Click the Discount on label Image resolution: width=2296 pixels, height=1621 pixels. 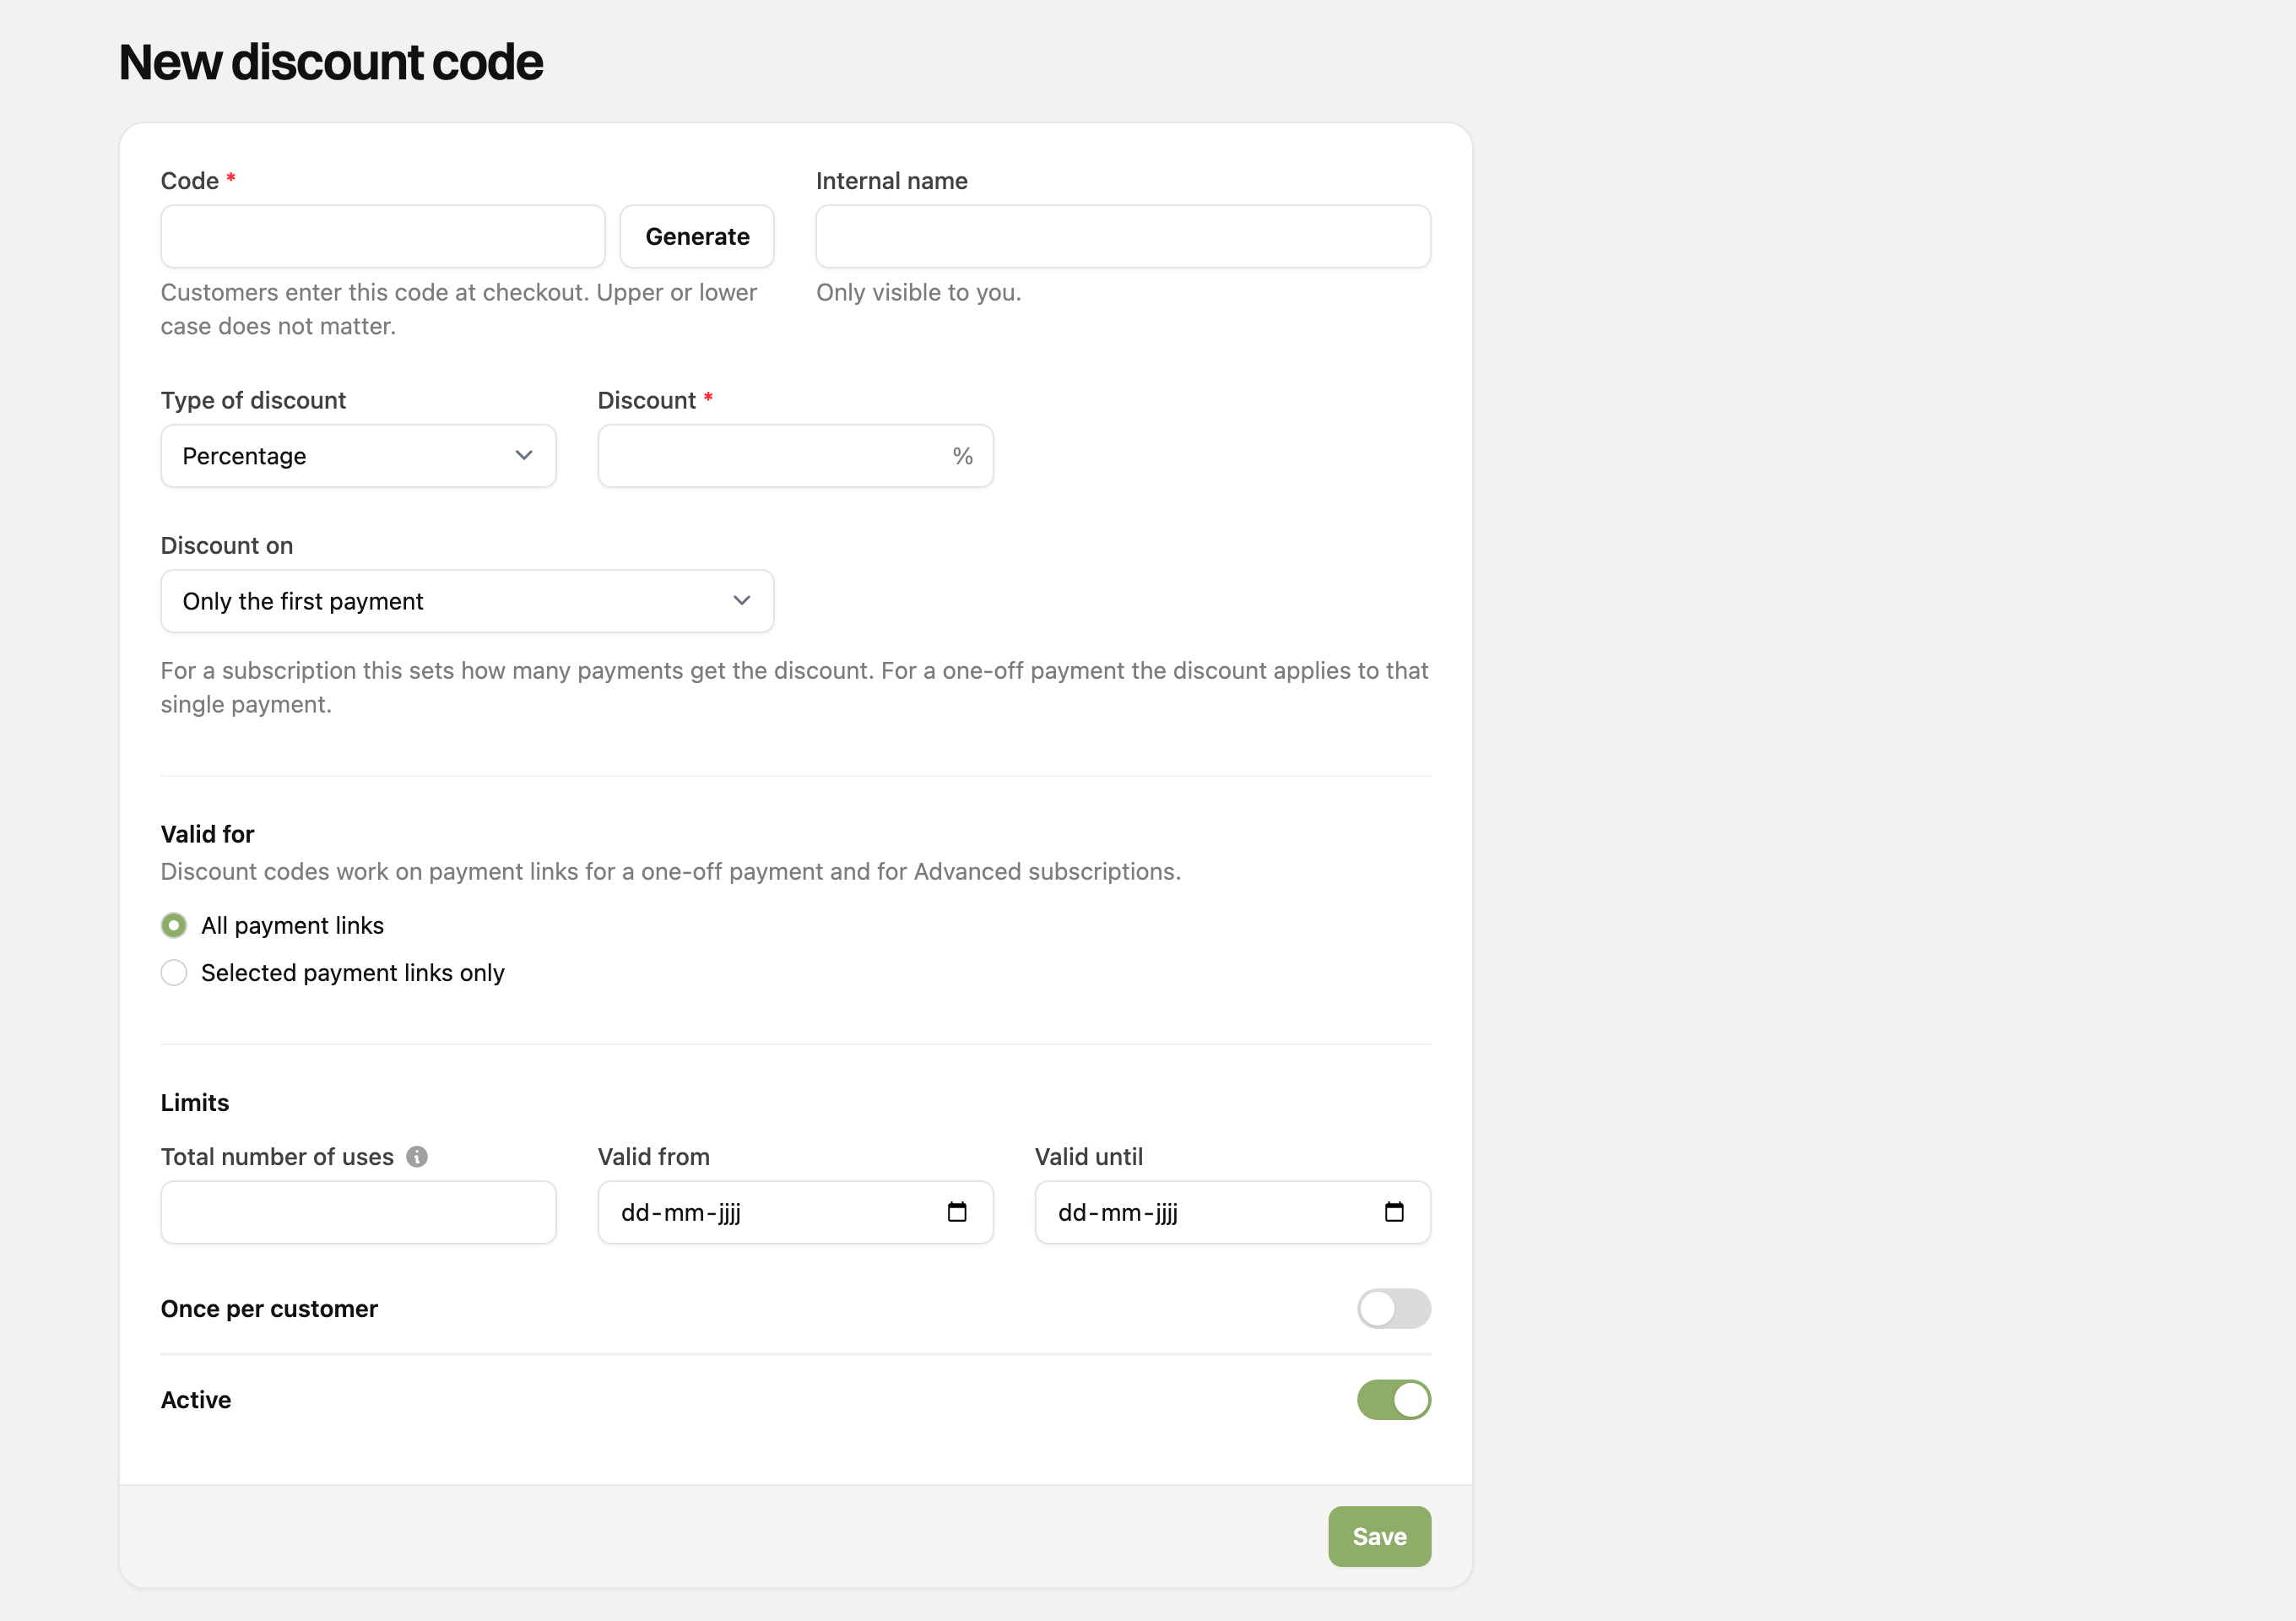coord(227,545)
